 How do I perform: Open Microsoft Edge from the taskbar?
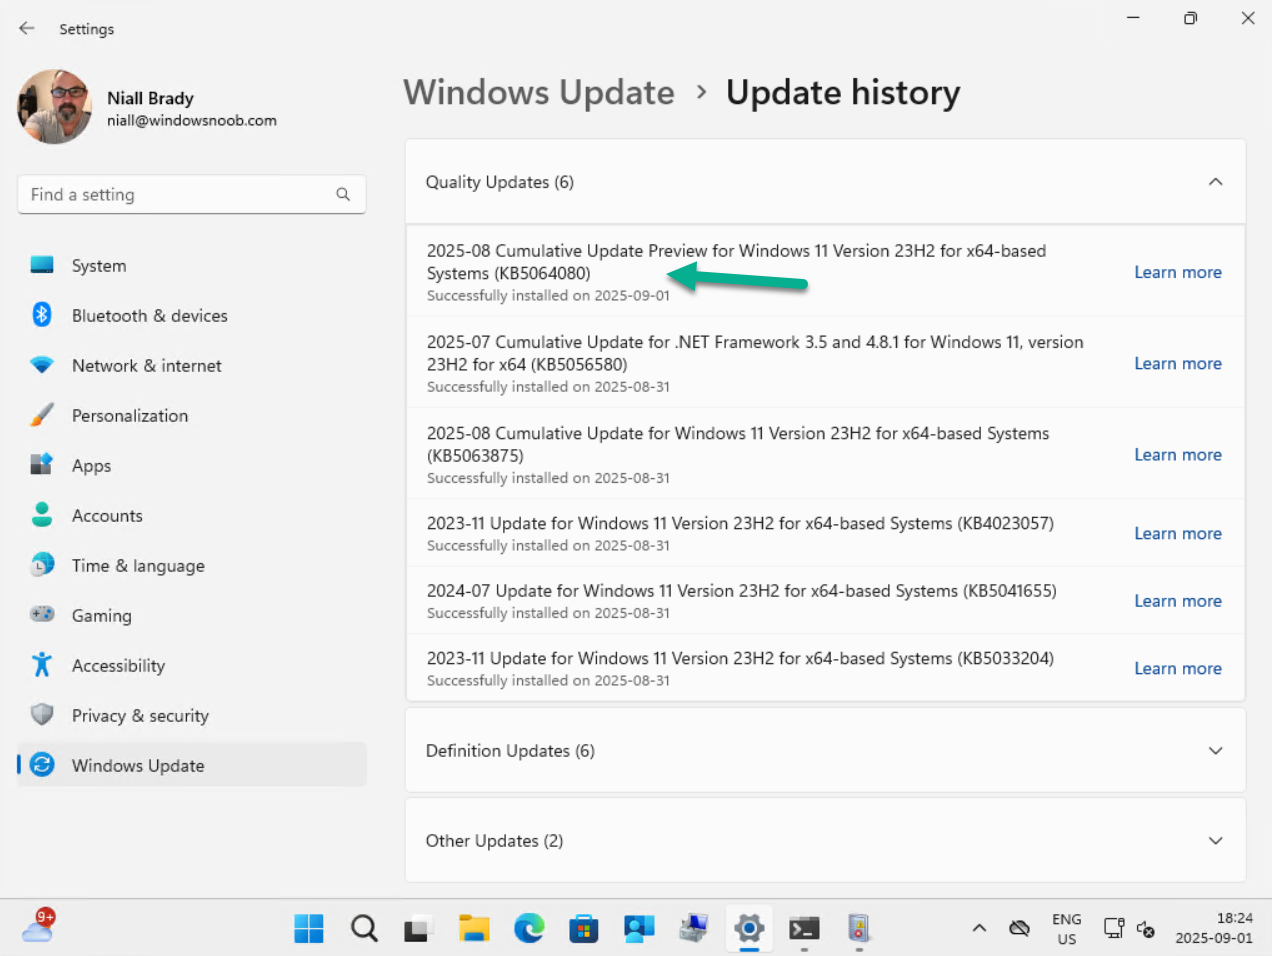pos(529,929)
